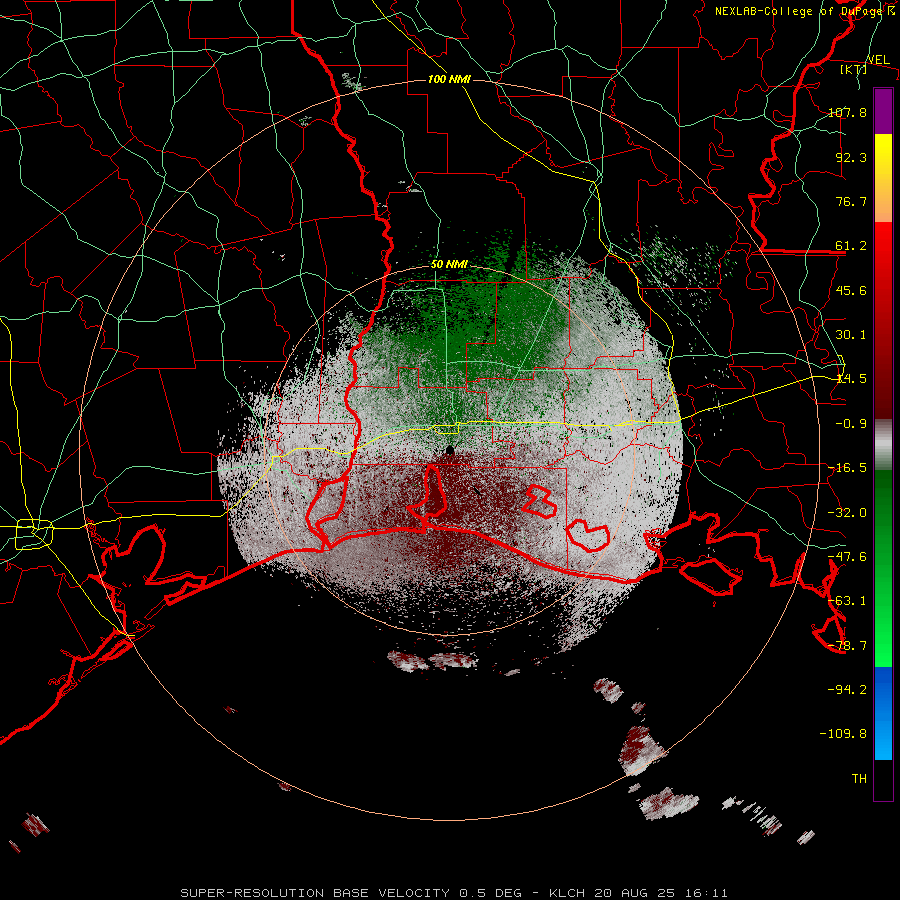Image resolution: width=900 pixels, height=900 pixels.
Task: Click the TH legend label
Action: (859, 779)
